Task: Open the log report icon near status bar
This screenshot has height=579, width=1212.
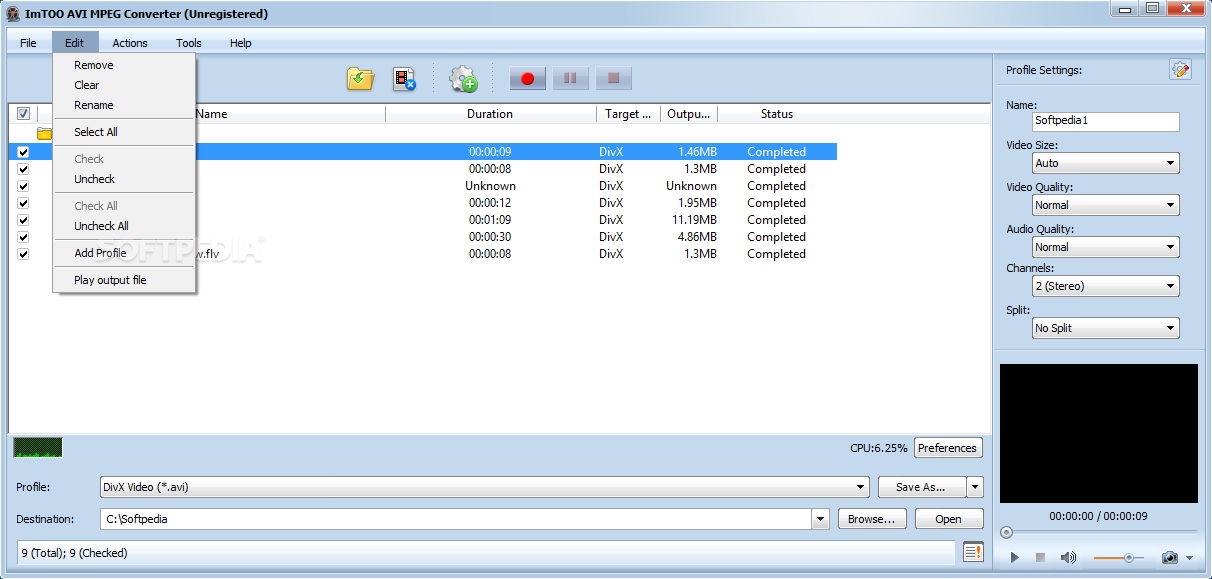Action: pyautogui.click(x=973, y=552)
